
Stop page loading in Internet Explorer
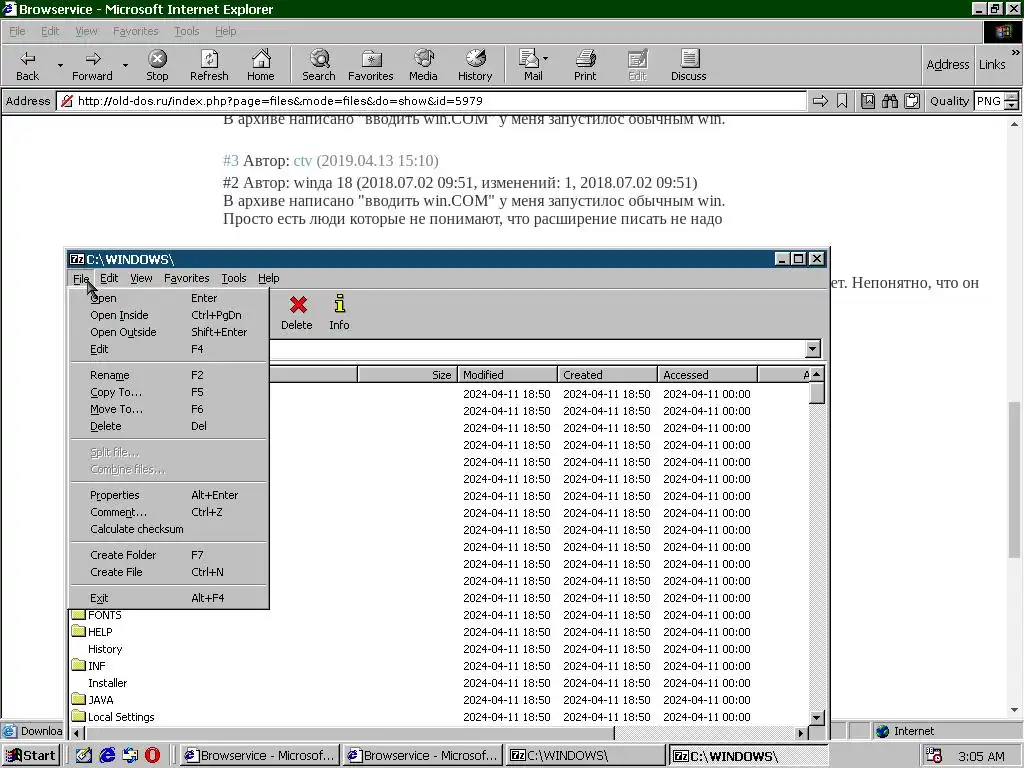157,65
